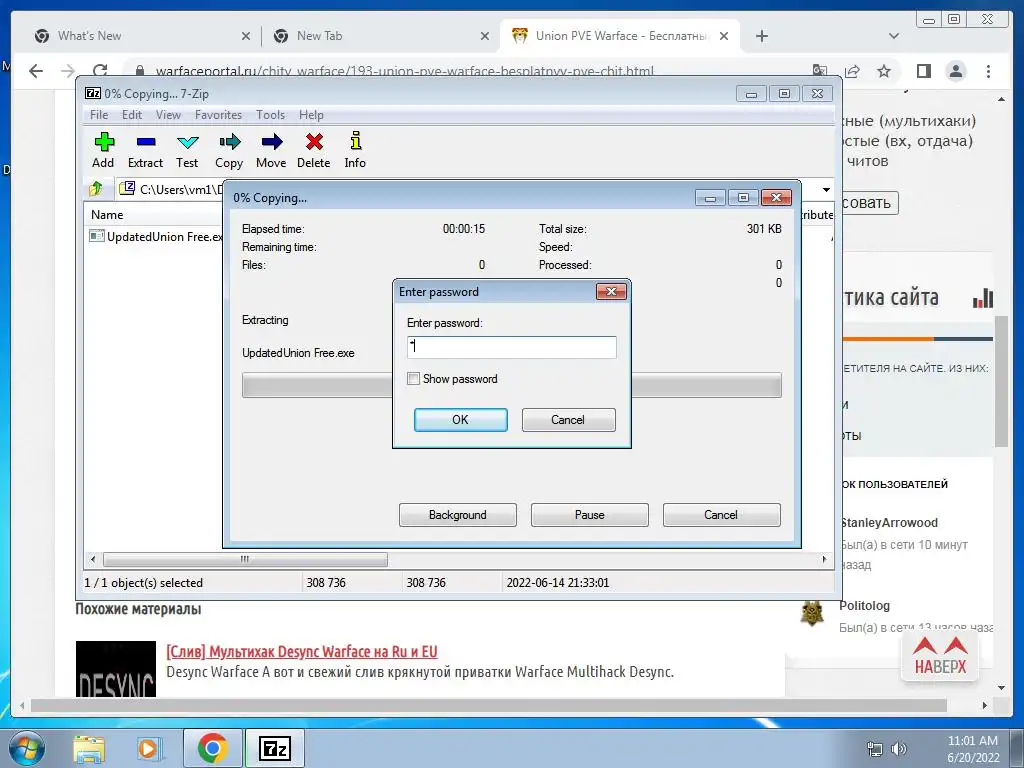Click the 7-Zip horizontal scrollbar thumb
The image size is (1024, 768).
(245, 560)
